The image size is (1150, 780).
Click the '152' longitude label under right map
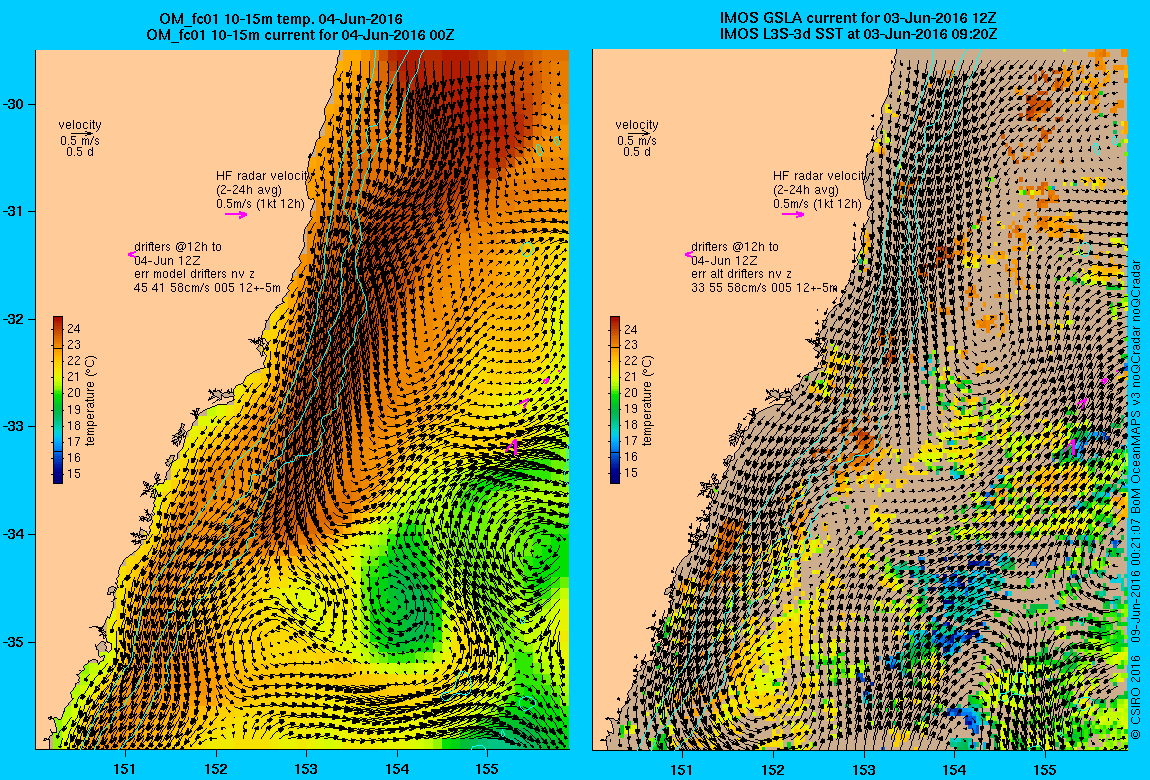coord(773,769)
